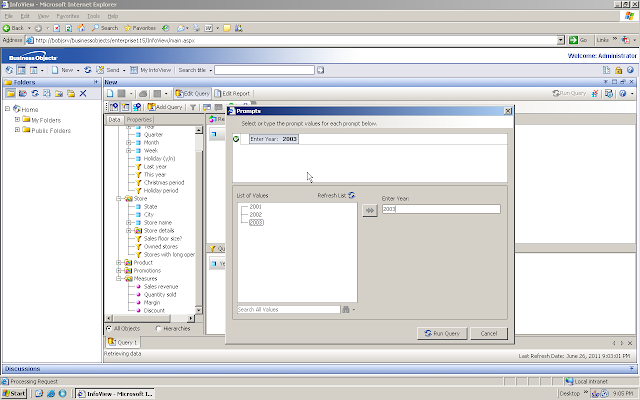The height and width of the screenshot is (400, 640).
Task: Click the InfoView taskbar button
Action: pos(116,393)
